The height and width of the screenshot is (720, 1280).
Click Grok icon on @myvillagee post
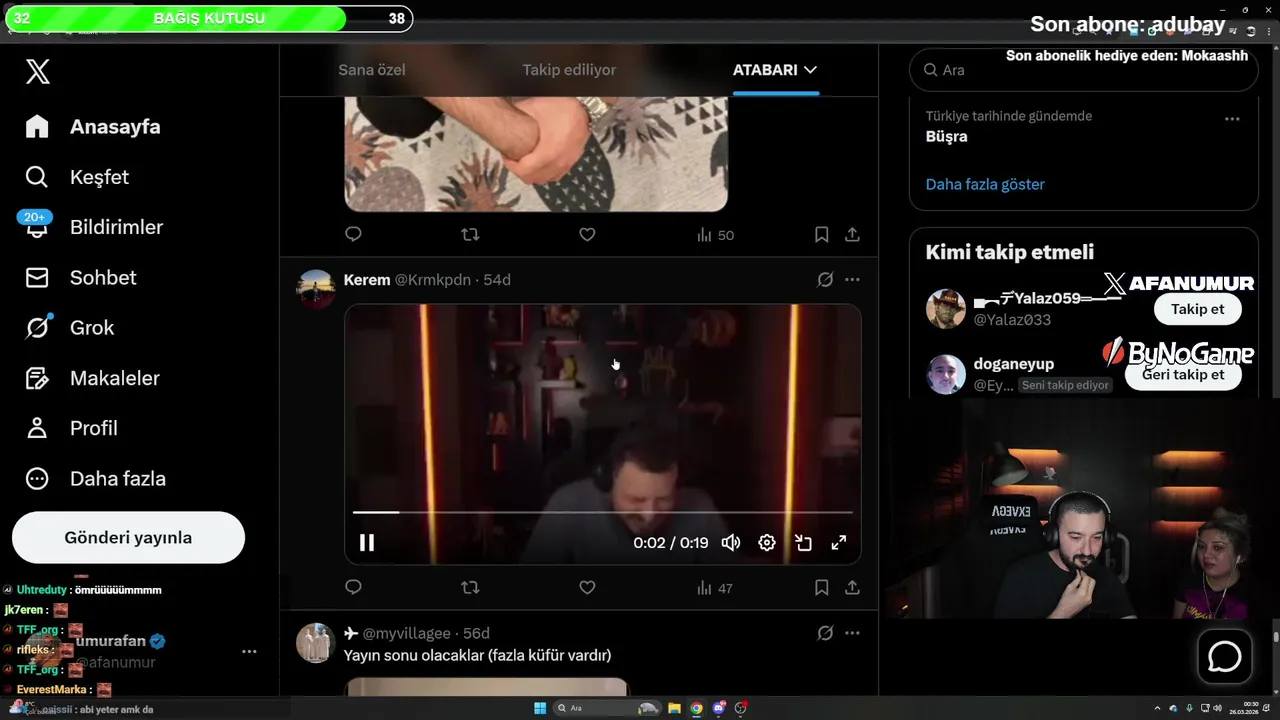825,633
